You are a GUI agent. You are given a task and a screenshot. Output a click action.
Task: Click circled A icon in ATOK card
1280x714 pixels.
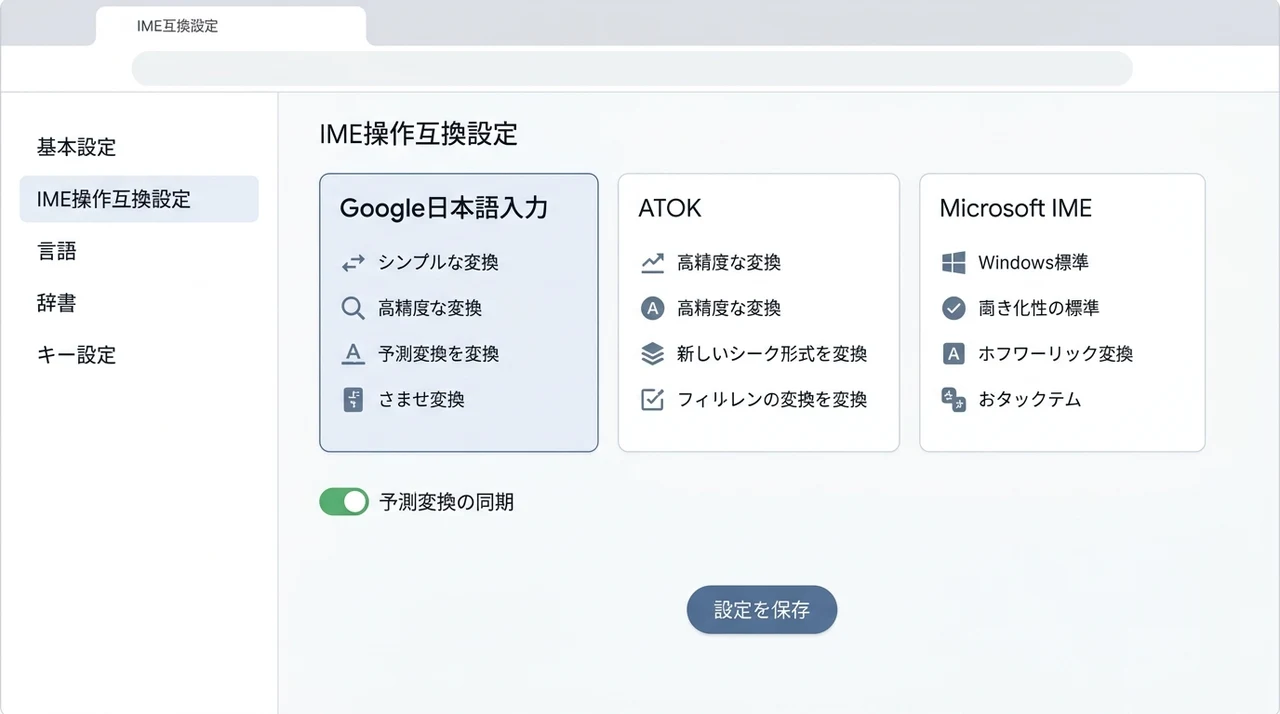[x=652, y=308]
